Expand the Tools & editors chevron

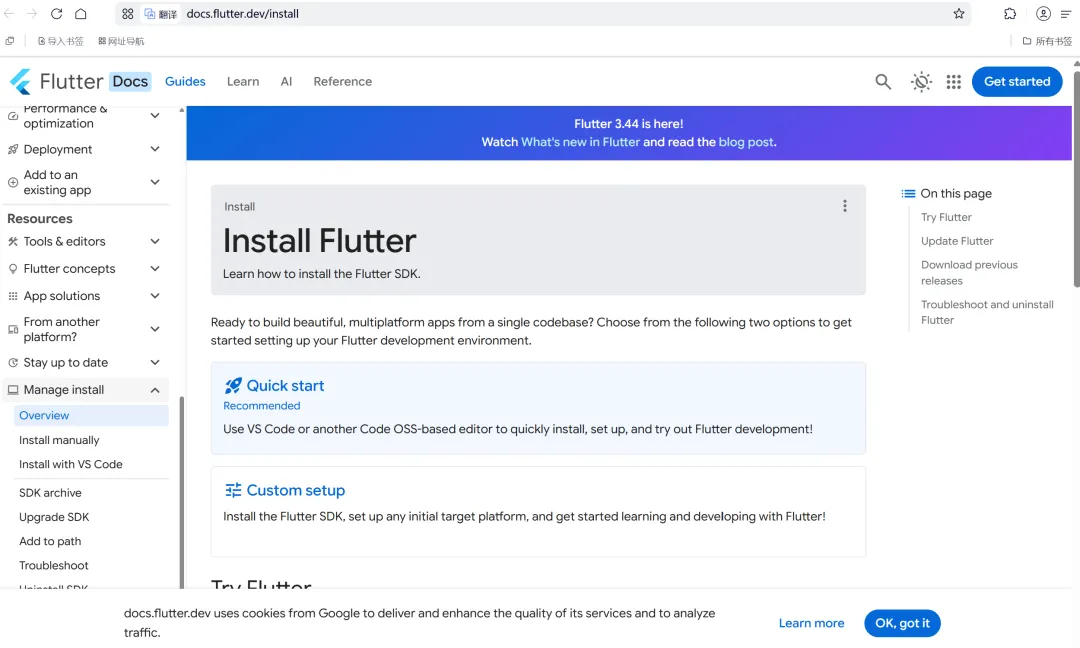click(x=155, y=241)
